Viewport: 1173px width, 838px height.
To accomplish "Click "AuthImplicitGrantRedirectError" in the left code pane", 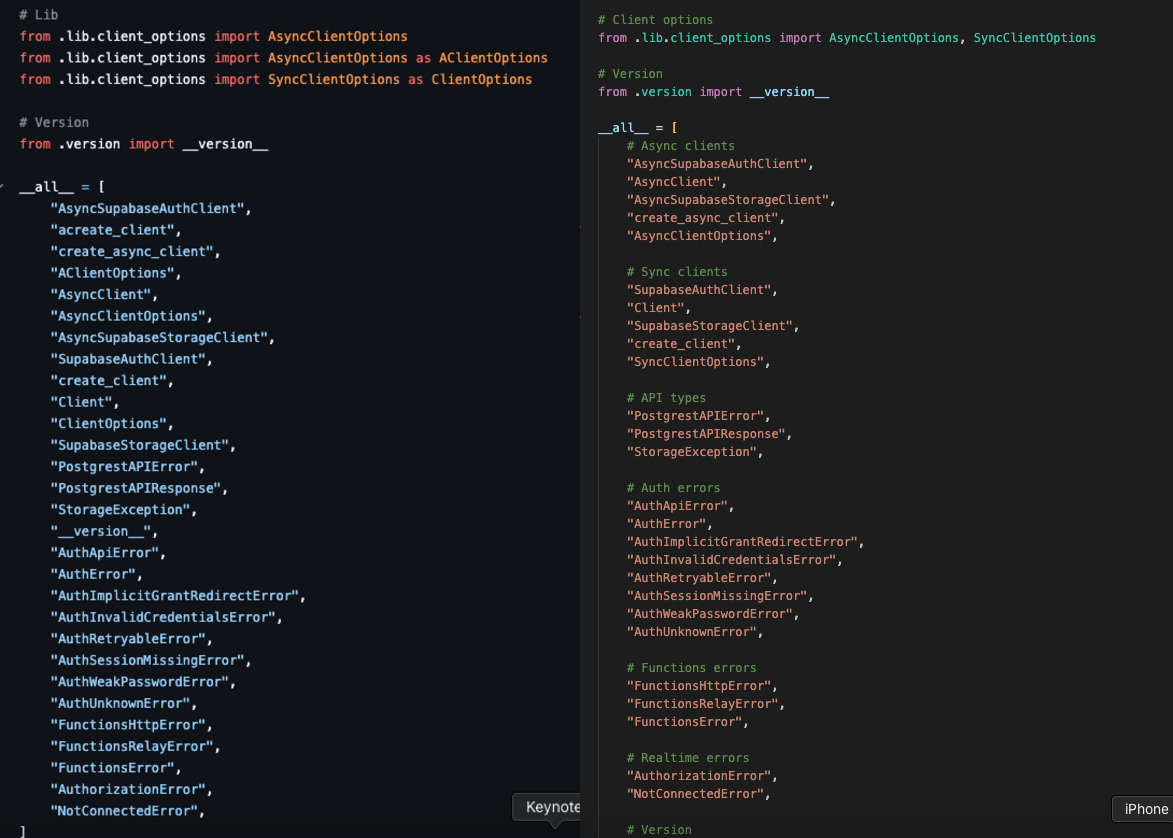I will click(178, 596).
